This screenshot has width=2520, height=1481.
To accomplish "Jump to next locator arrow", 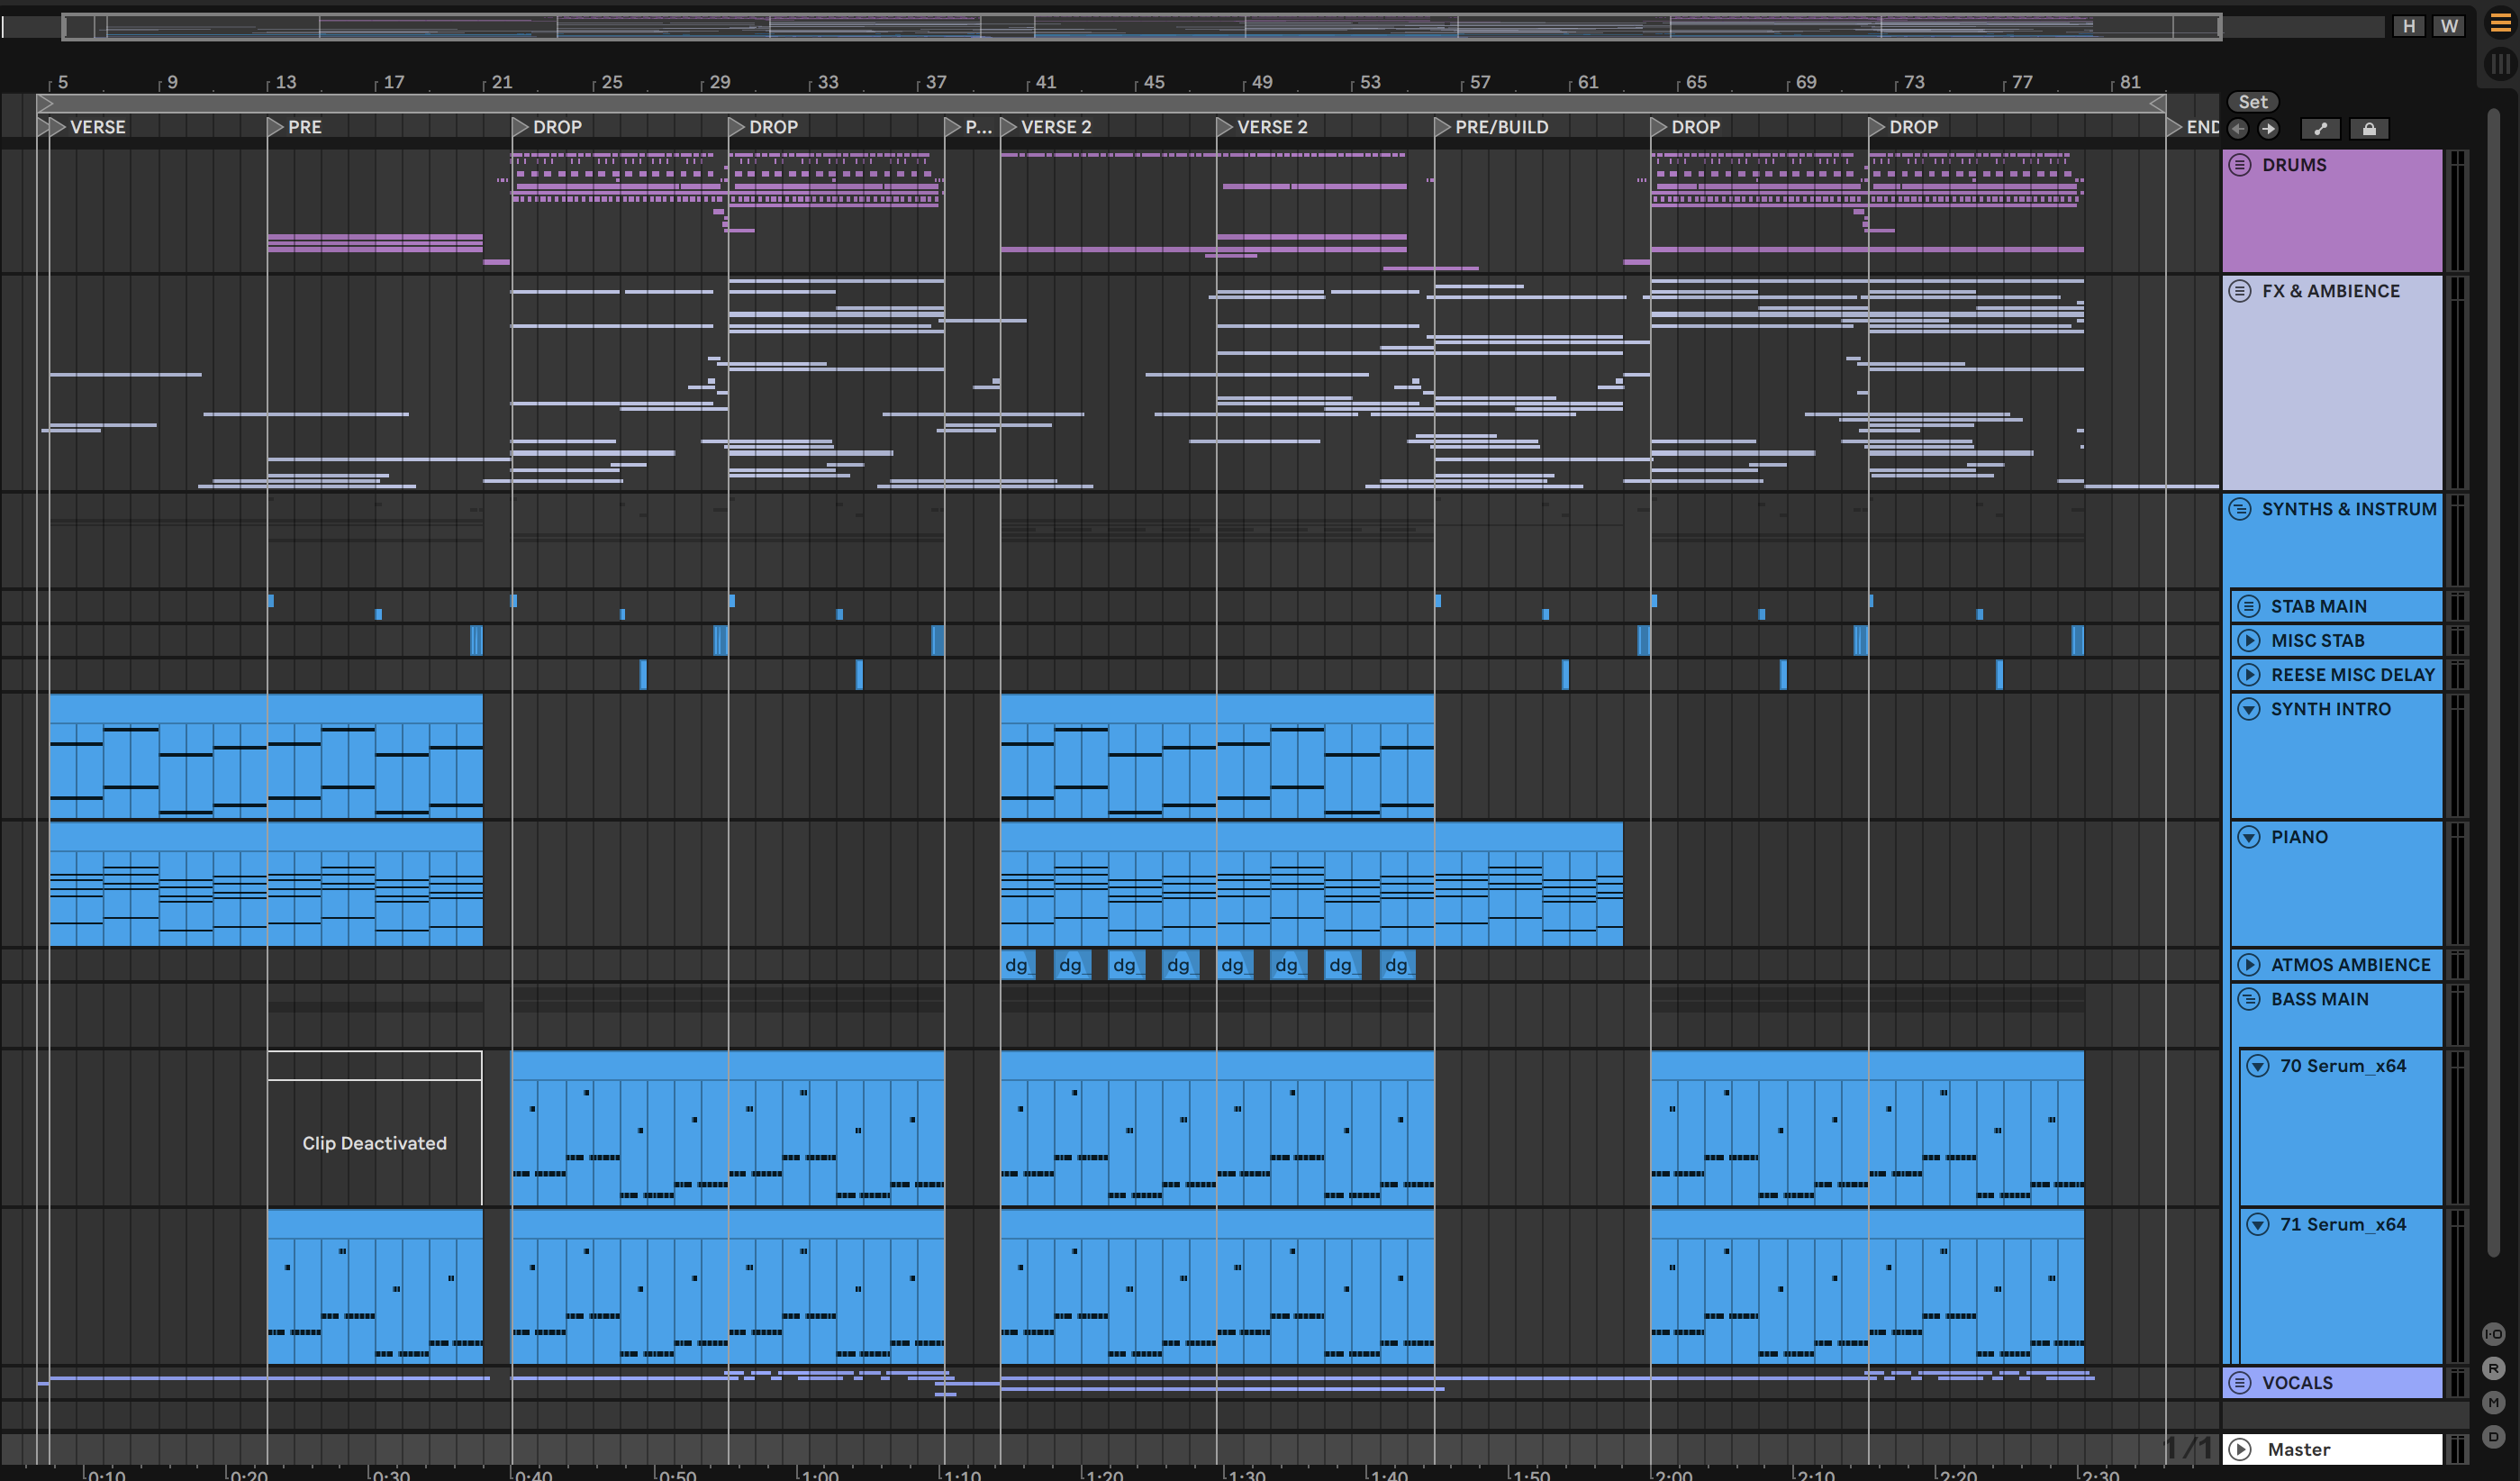I will pyautogui.click(x=2269, y=129).
